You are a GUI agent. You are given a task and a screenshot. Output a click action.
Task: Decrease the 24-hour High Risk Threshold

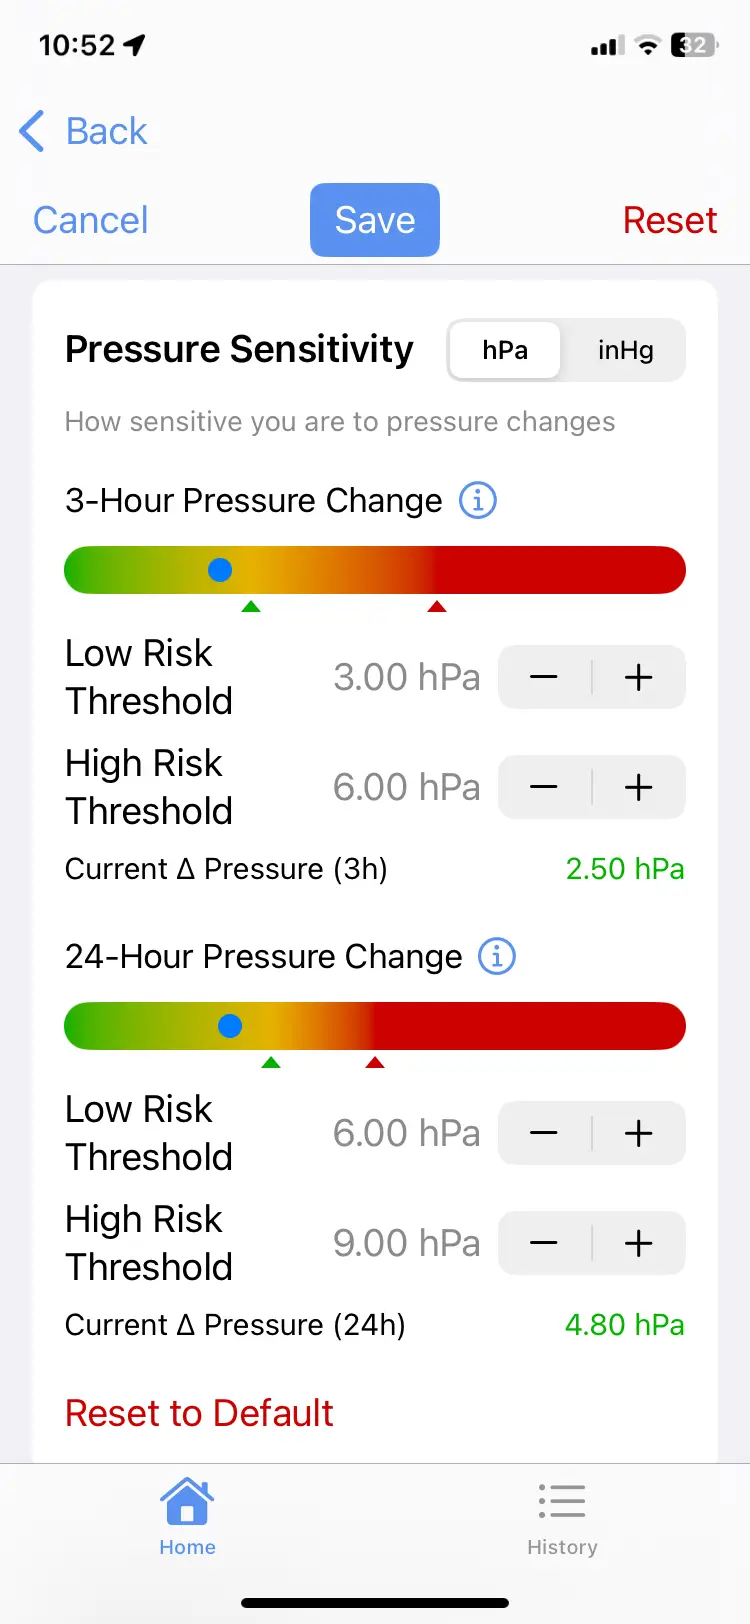tap(544, 1243)
